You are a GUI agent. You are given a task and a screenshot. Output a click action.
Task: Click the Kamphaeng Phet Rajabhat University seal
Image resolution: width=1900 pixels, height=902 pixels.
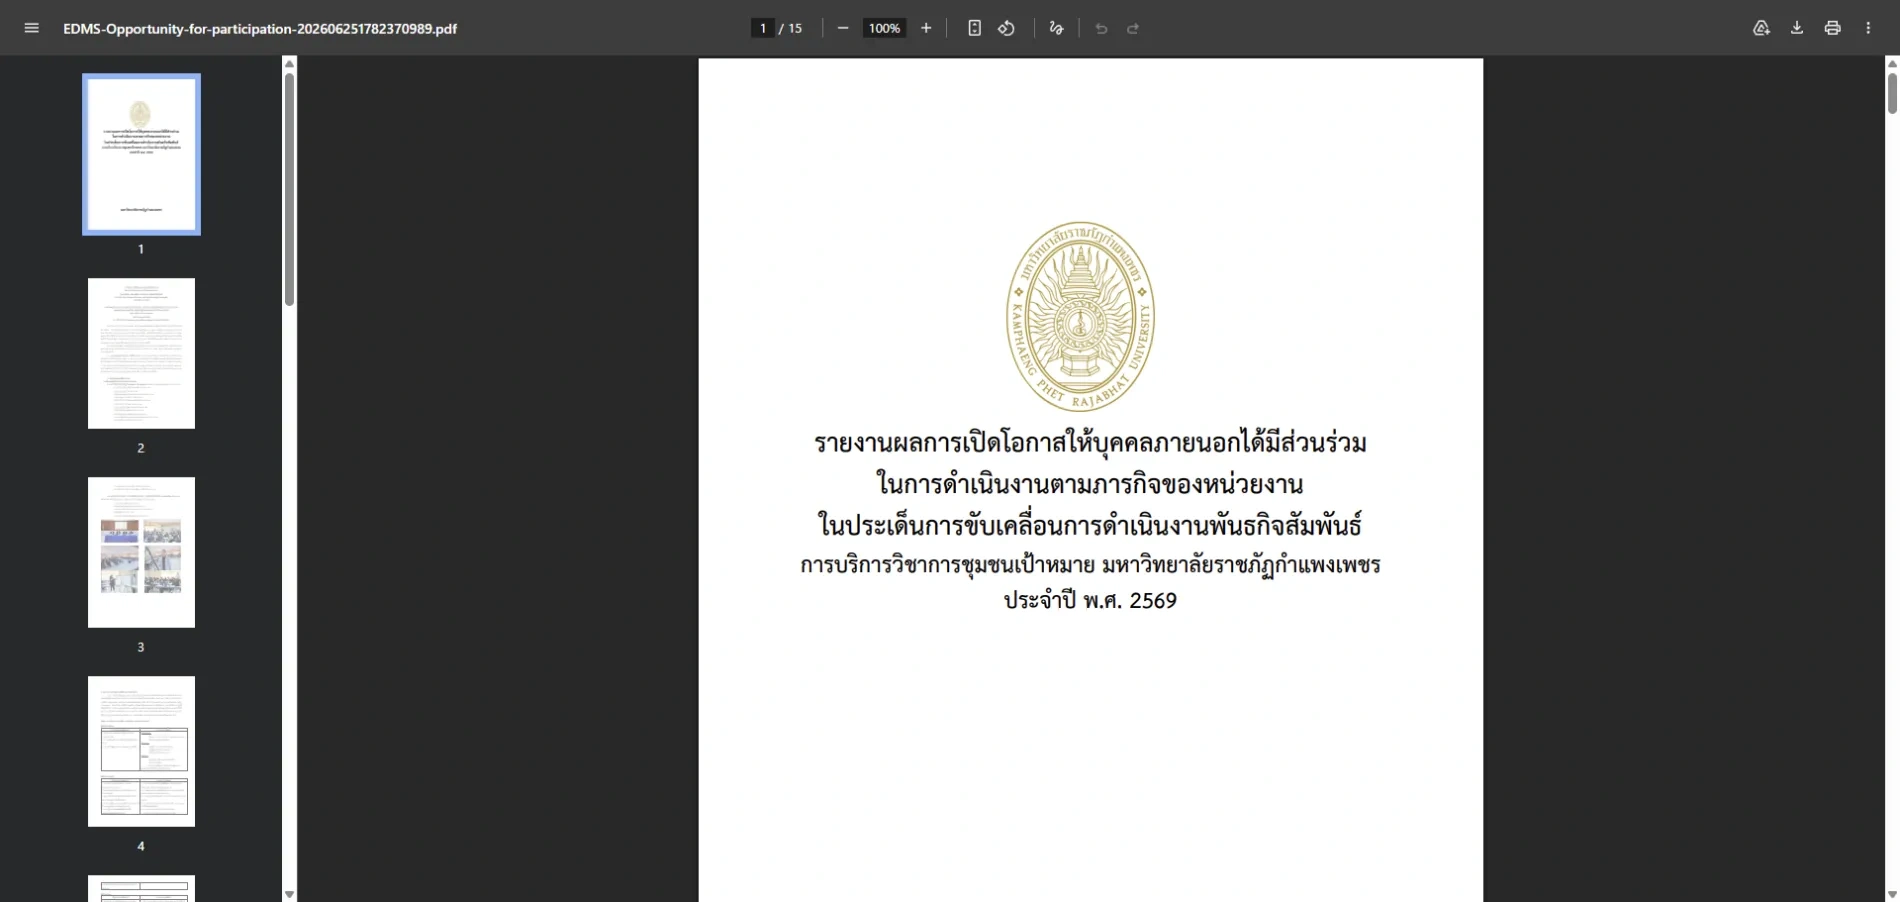point(1080,316)
